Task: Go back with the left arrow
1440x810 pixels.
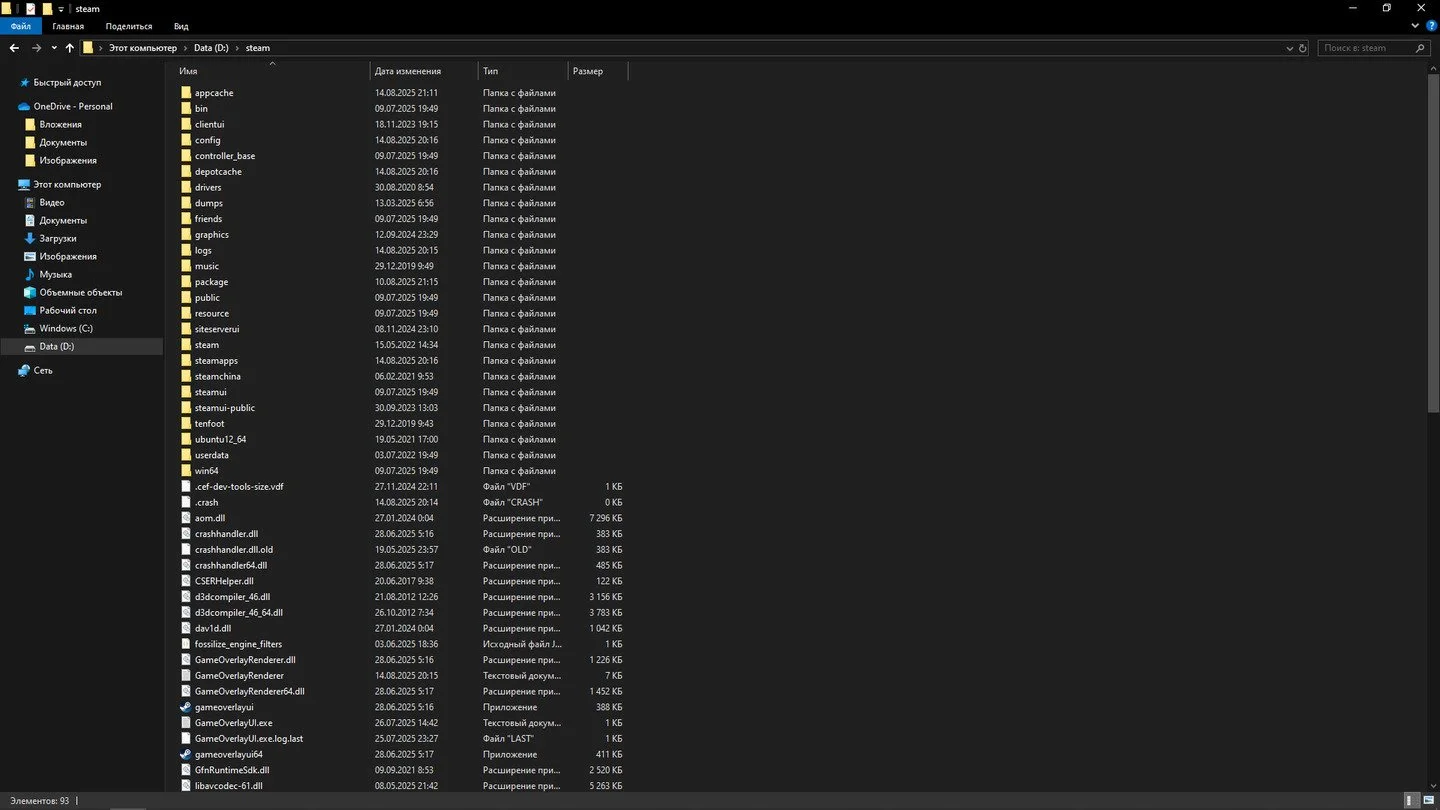Action: [x=14, y=48]
